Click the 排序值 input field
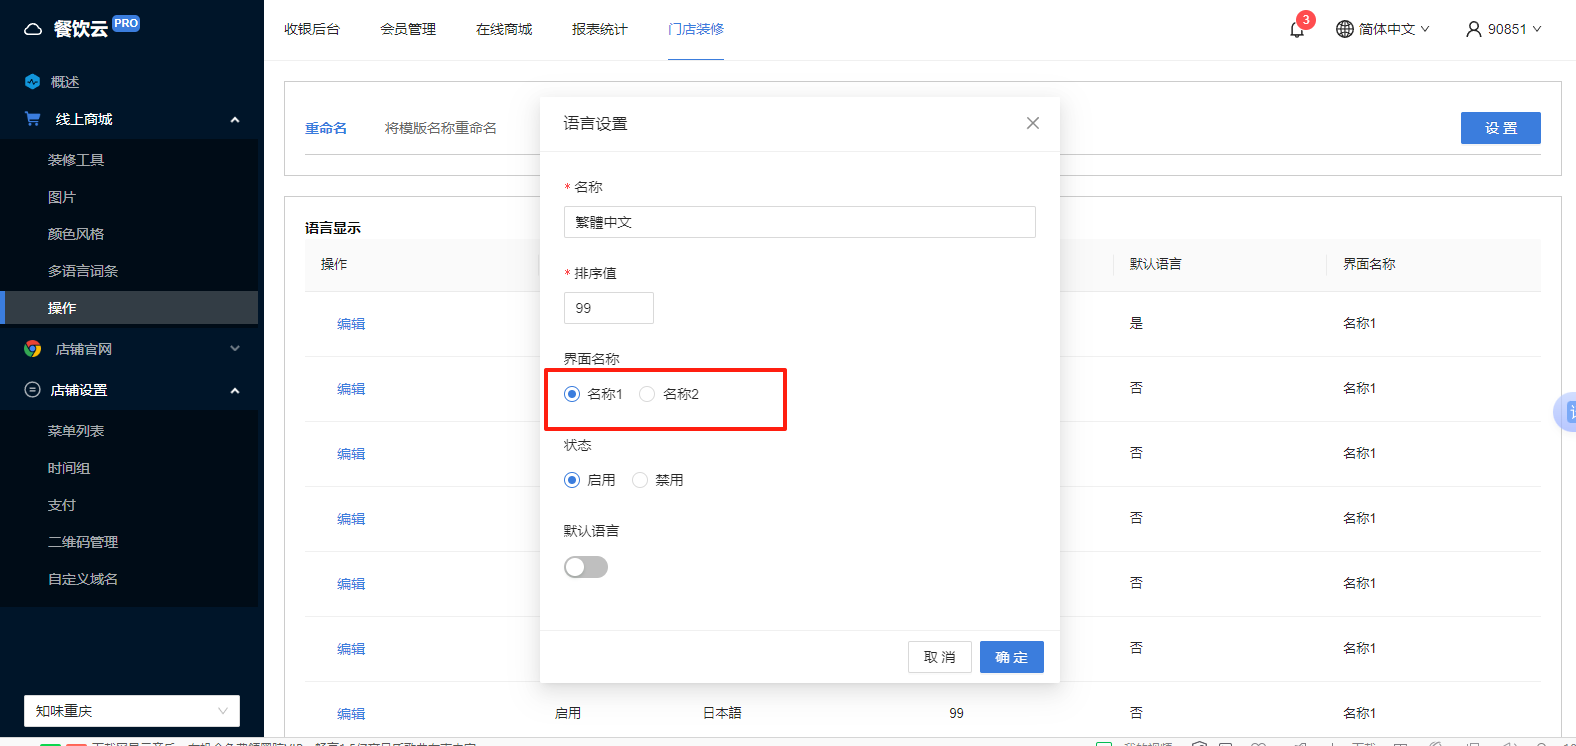The height and width of the screenshot is (746, 1576). tap(609, 308)
